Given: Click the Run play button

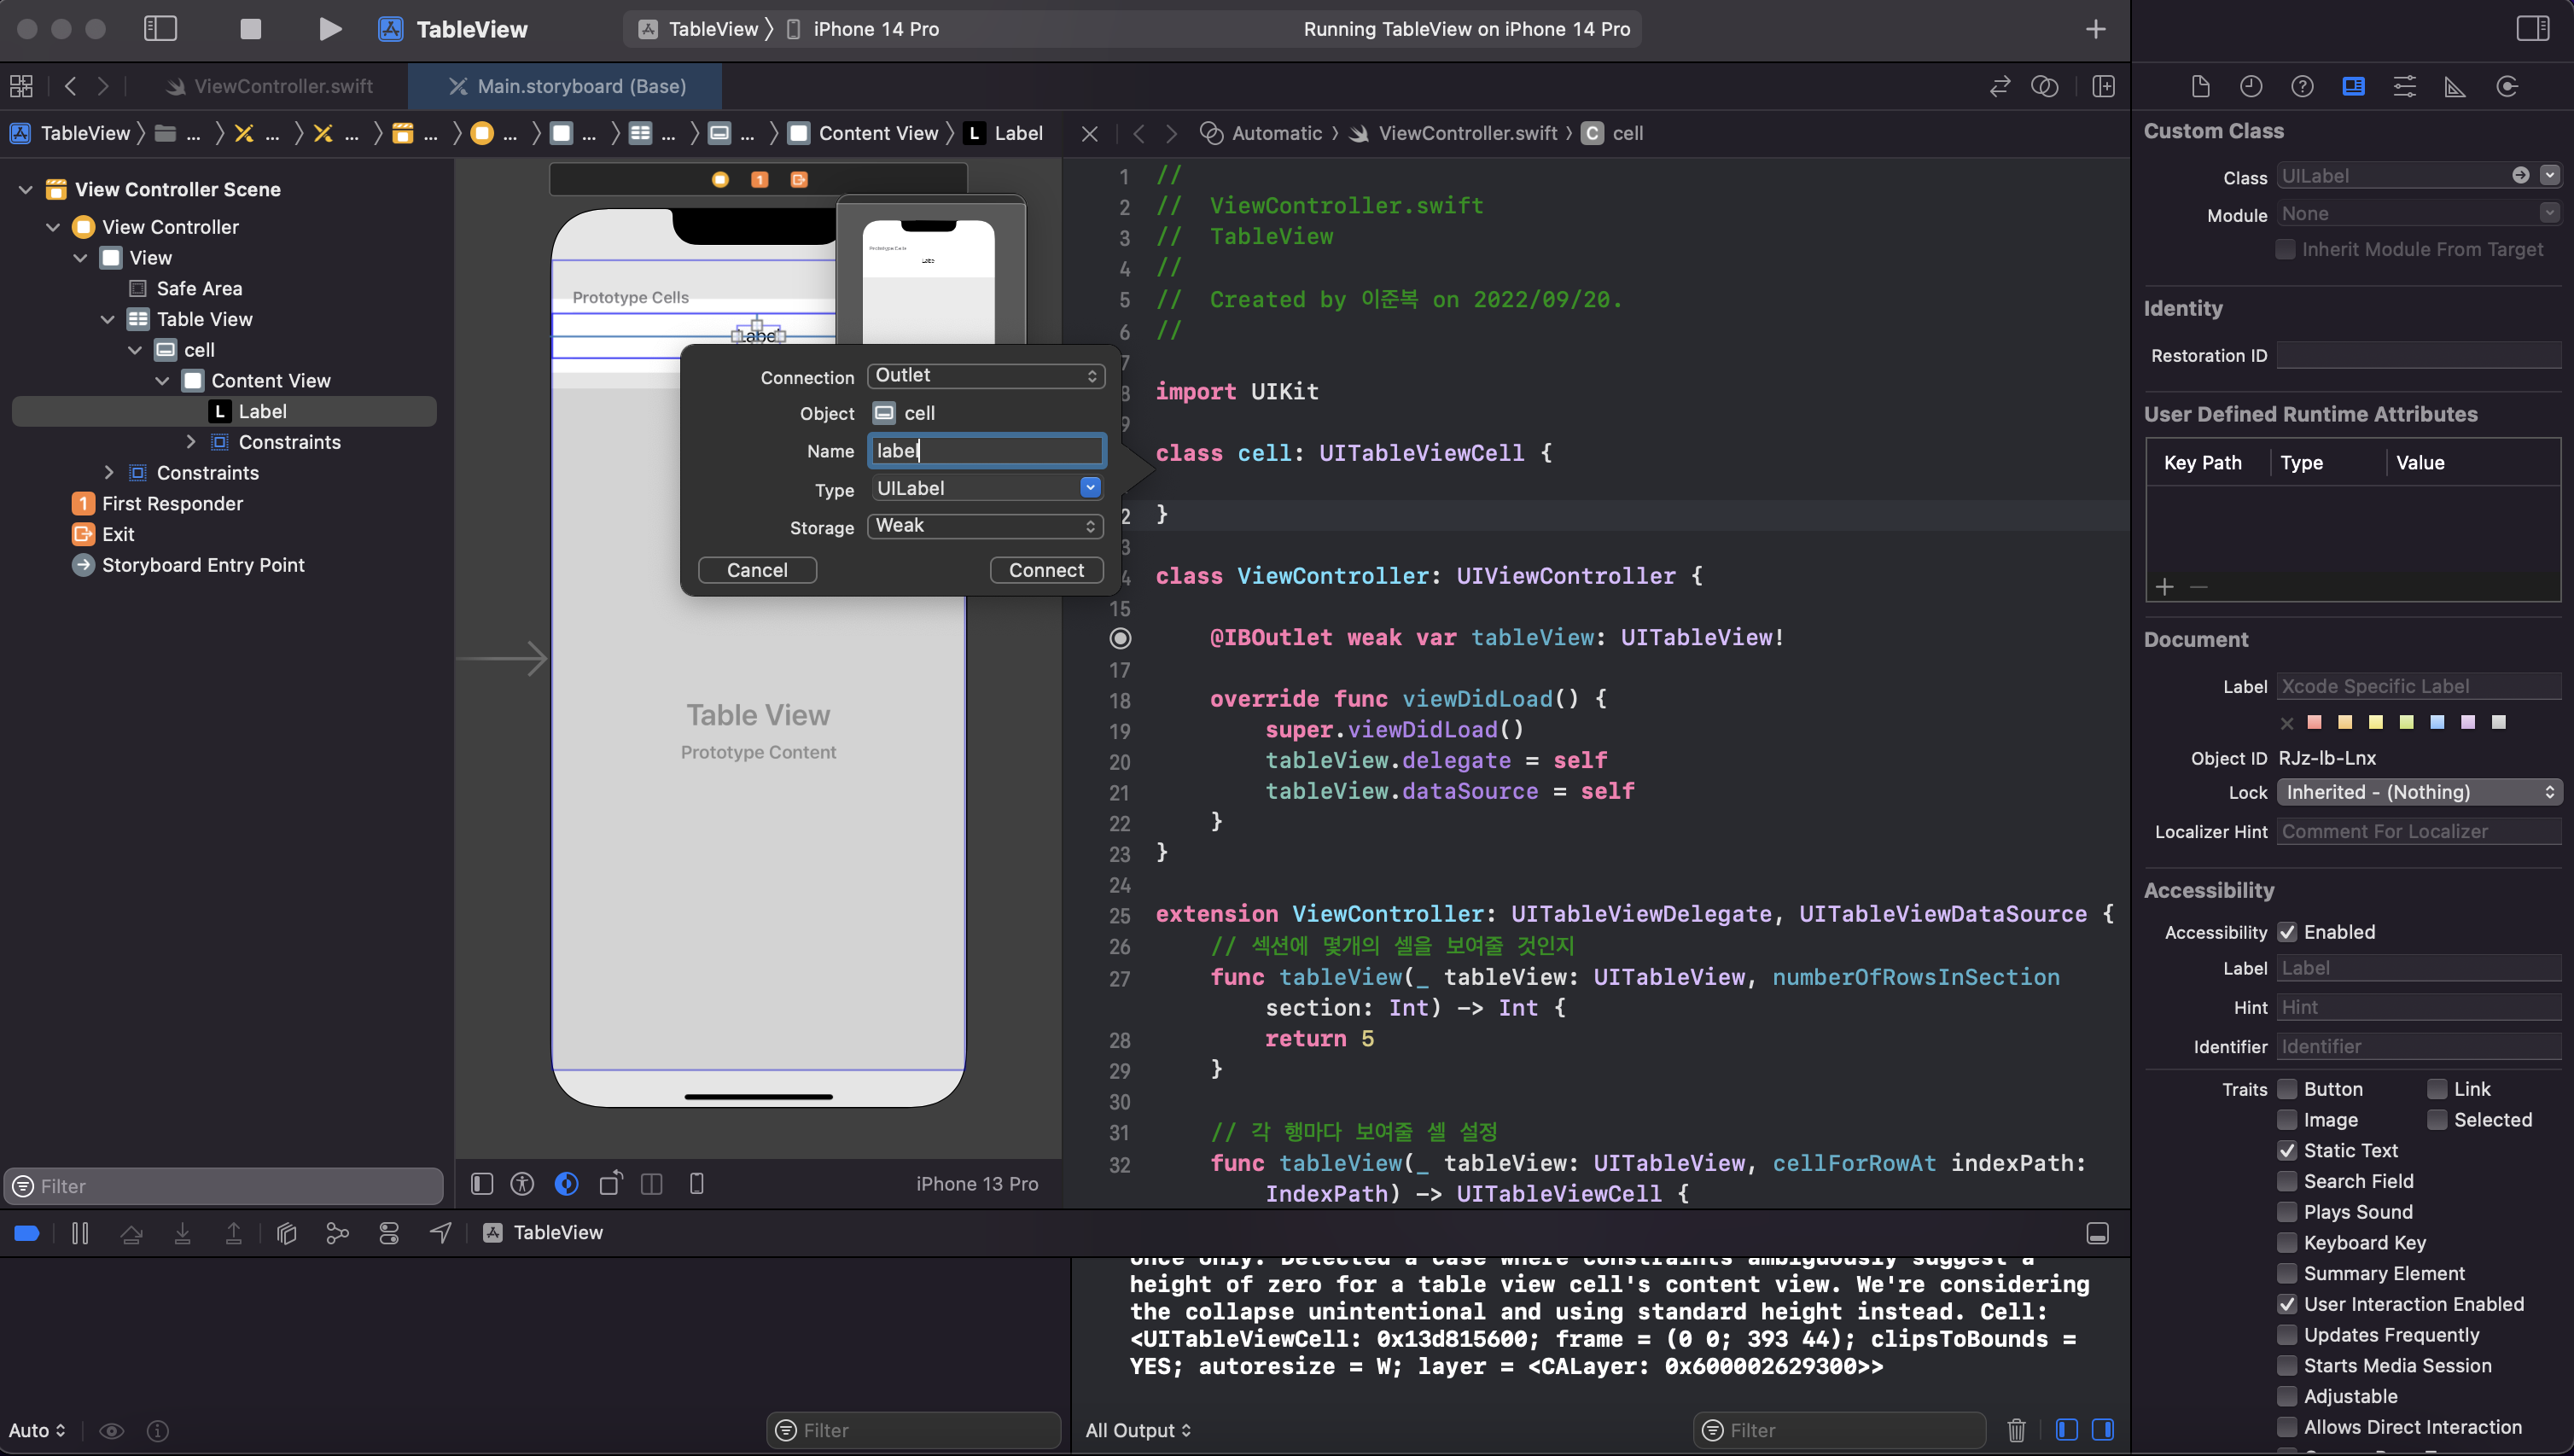Looking at the screenshot, I should point(329,29).
